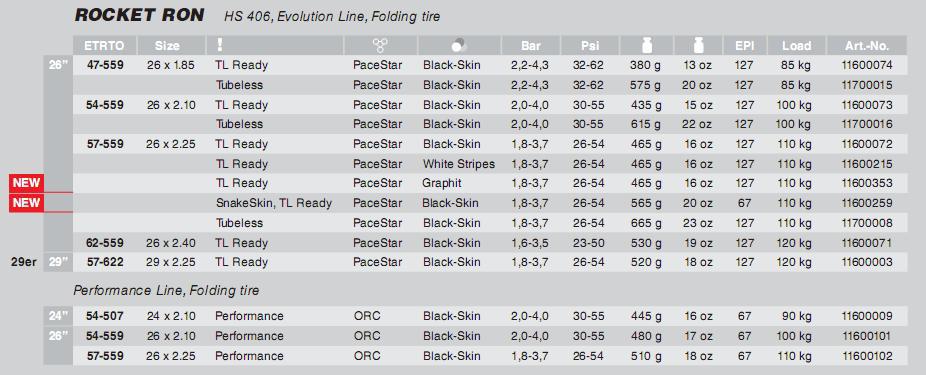
Task: Click the gram weight header icon
Action: click(x=646, y=45)
